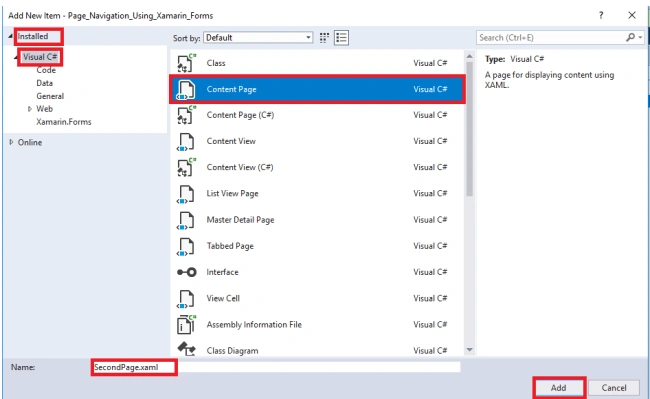Select the Code category

pyautogui.click(x=46, y=70)
